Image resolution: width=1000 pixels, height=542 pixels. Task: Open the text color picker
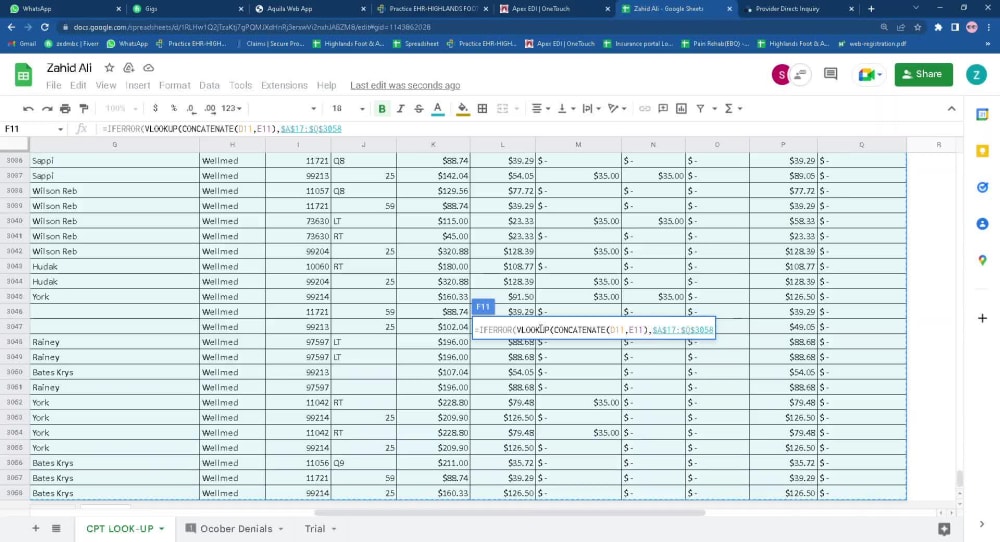[438, 109]
